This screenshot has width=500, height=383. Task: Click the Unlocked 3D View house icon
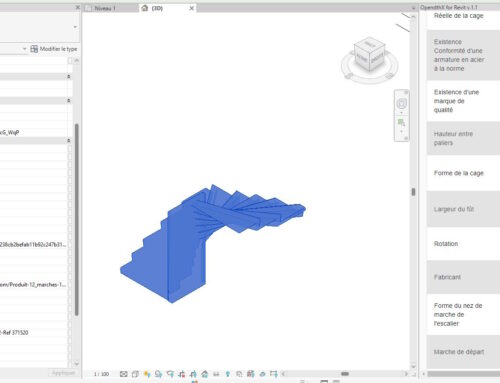[x=205, y=374]
